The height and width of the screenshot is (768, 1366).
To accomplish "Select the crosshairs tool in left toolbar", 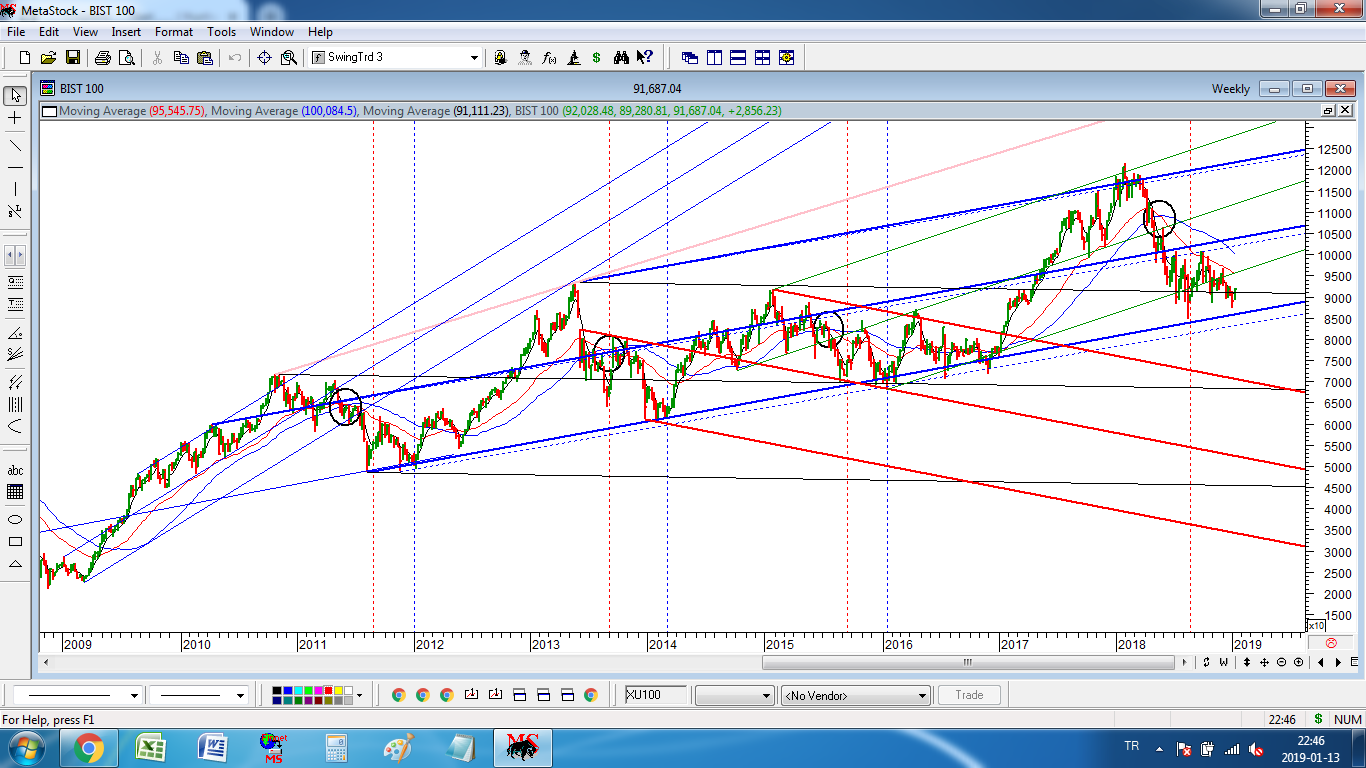I will point(15,119).
